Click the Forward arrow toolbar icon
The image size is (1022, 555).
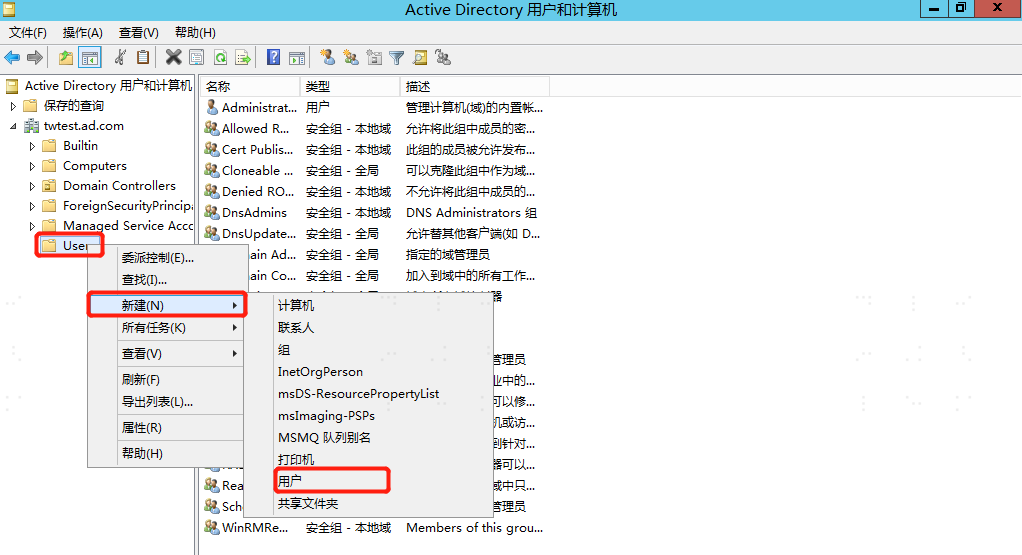(35, 58)
